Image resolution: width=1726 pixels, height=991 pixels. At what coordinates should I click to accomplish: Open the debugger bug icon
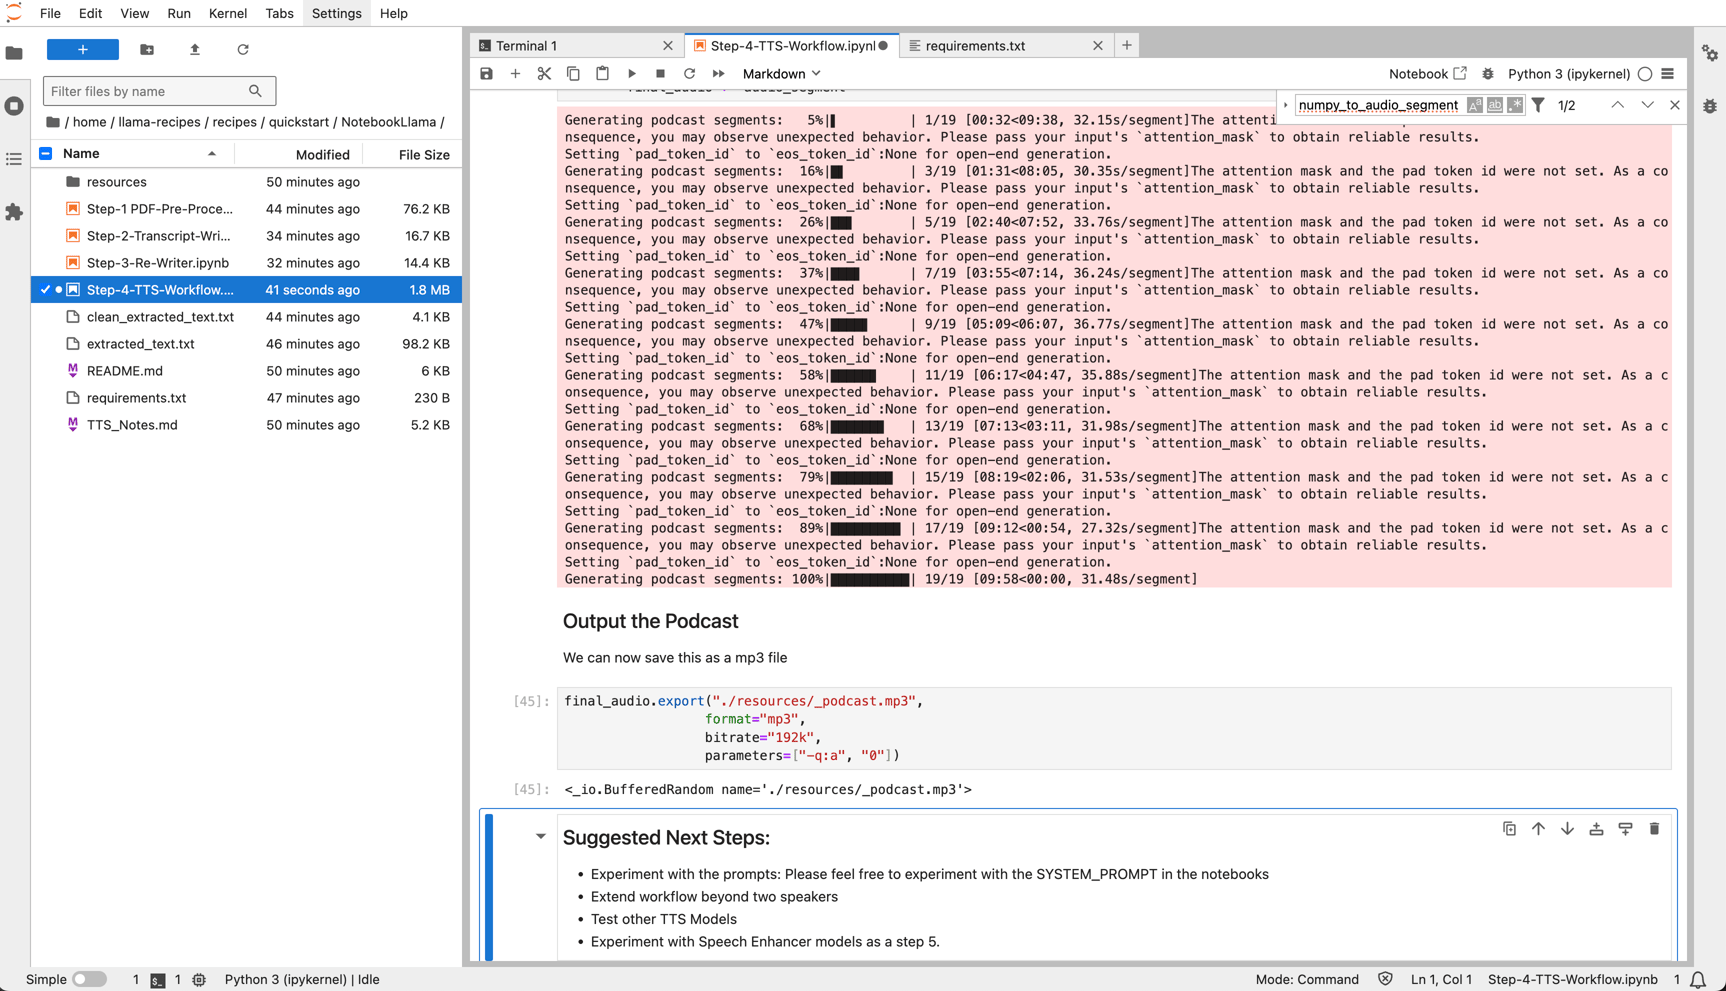tap(1488, 73)
